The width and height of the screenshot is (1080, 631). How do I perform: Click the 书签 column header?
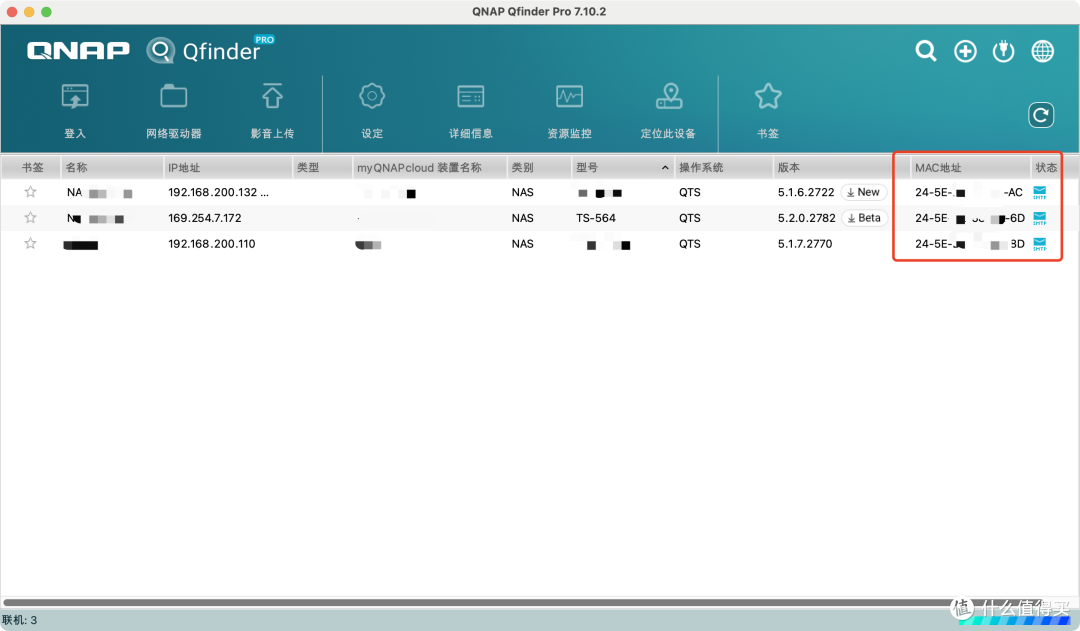(32, 167)
